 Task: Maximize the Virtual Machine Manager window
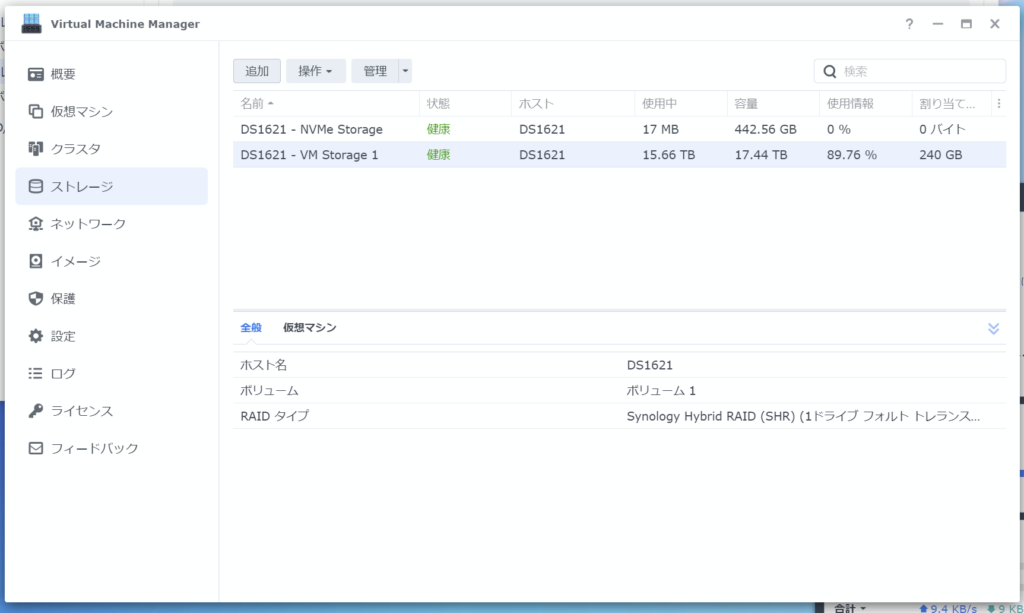click(x=966, y=24)
